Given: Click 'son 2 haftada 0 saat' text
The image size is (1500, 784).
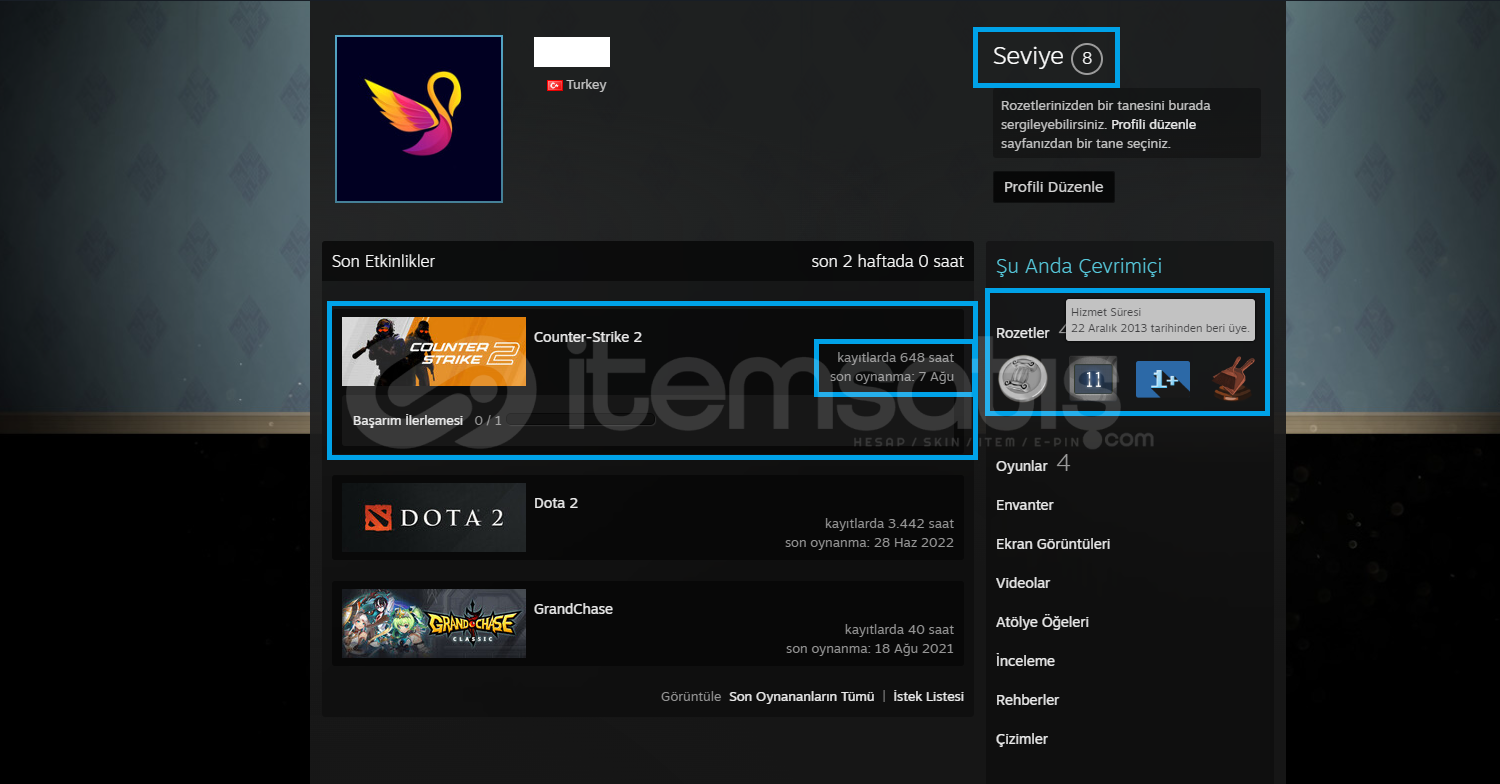Looking at the screenshot, I should point(888,261).
